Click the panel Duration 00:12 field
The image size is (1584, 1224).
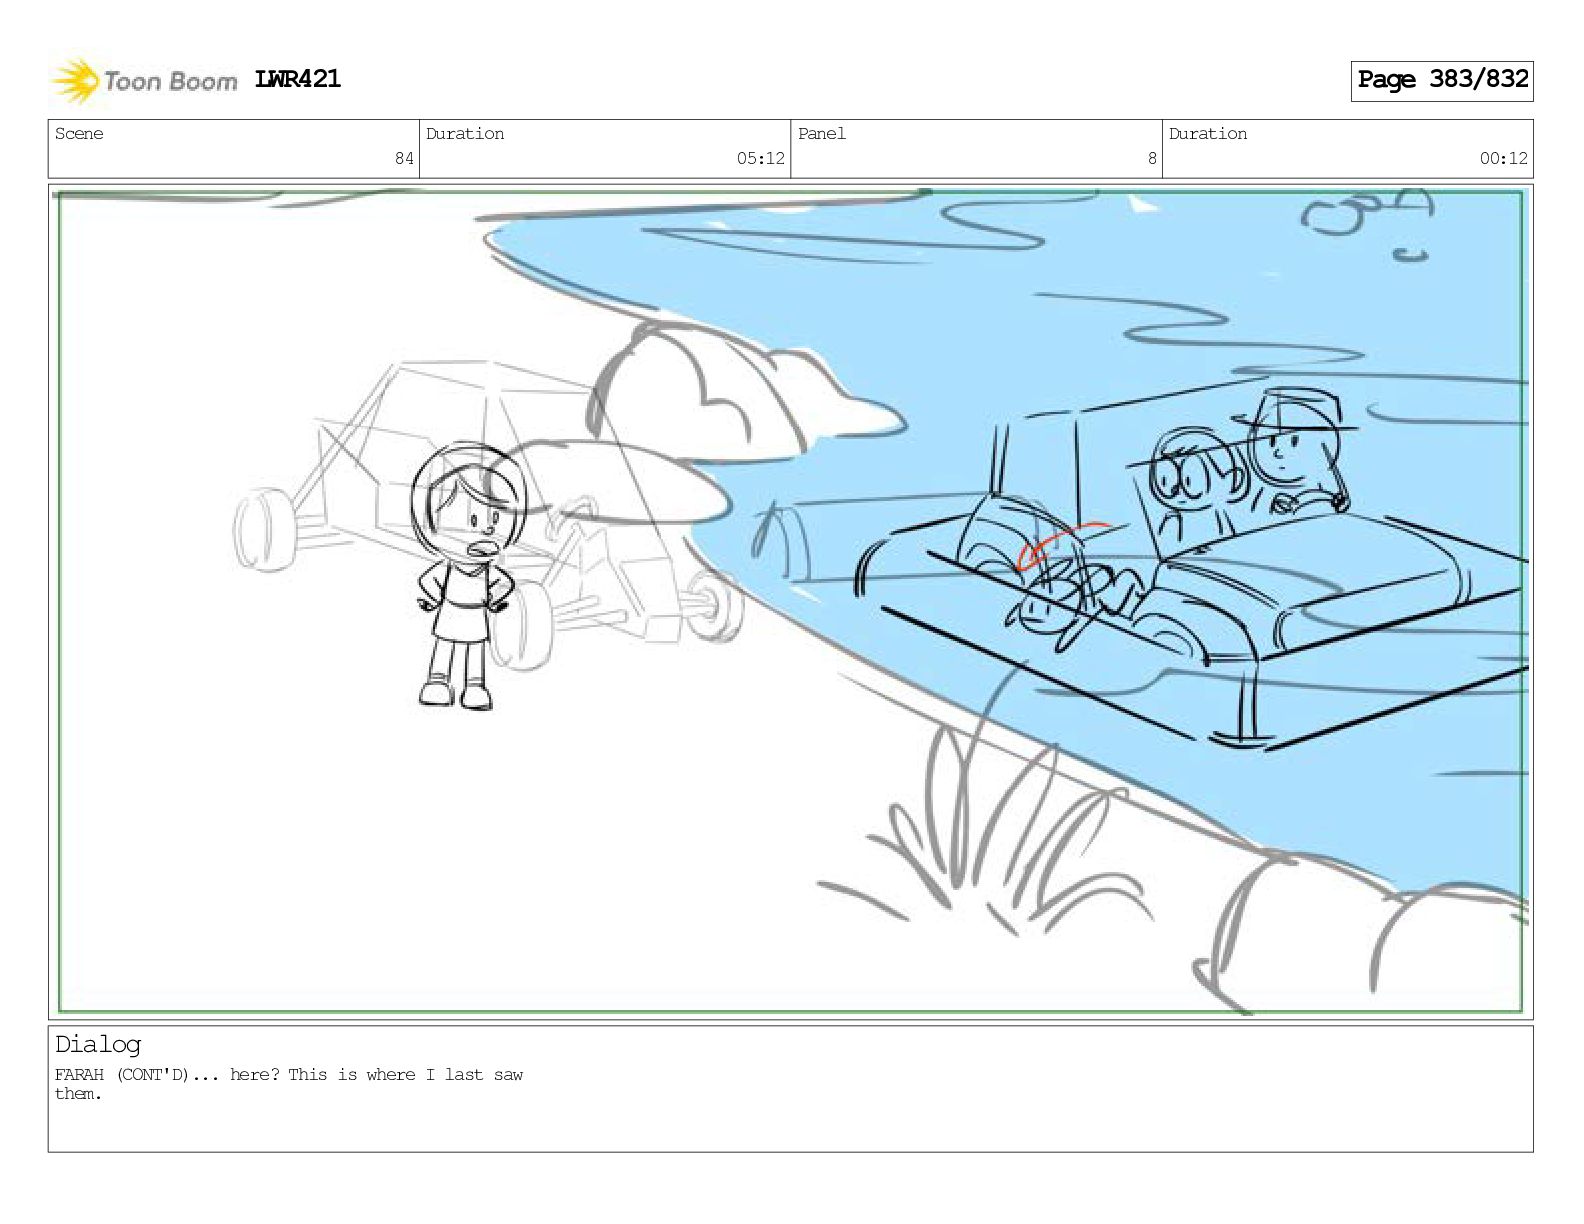coord(1347,148)
